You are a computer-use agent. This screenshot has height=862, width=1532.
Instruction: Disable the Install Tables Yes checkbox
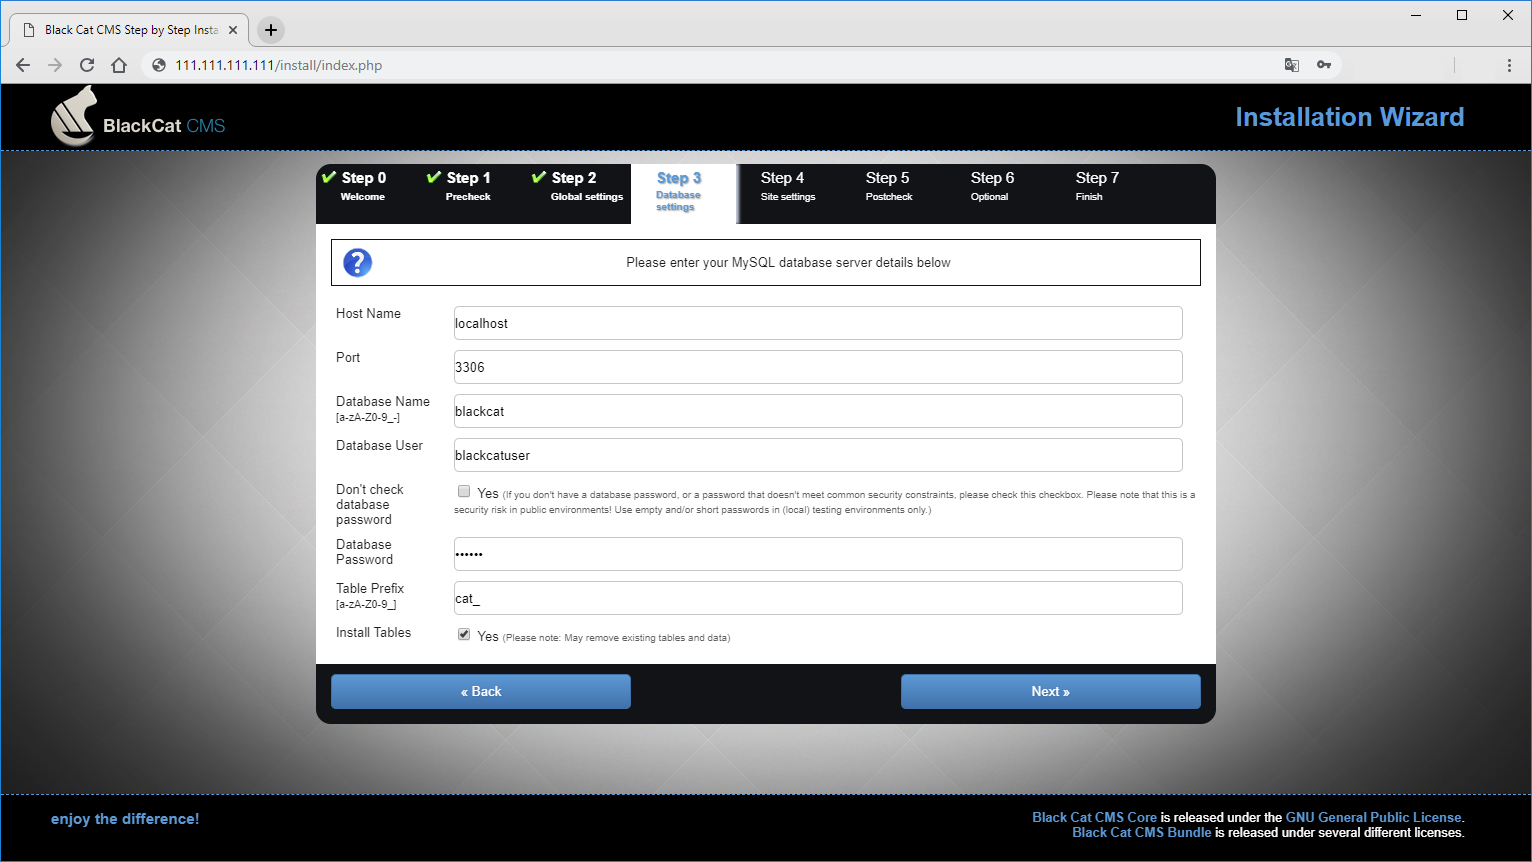coord(463,633)
